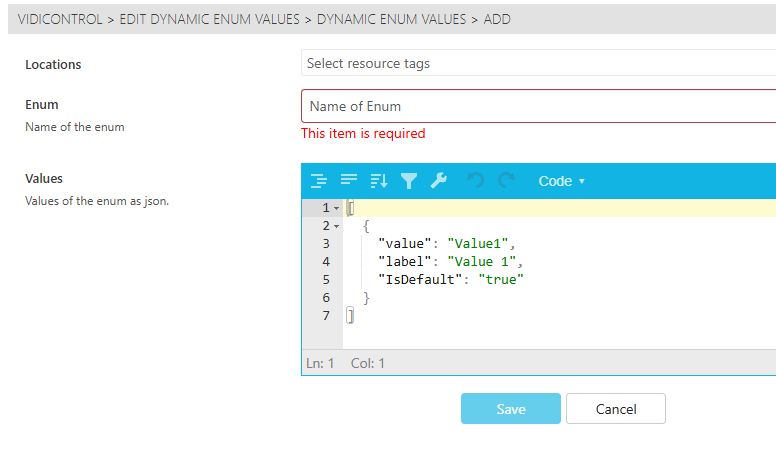
Task: Open the Code mode dropdown
Action: [561, 181]
